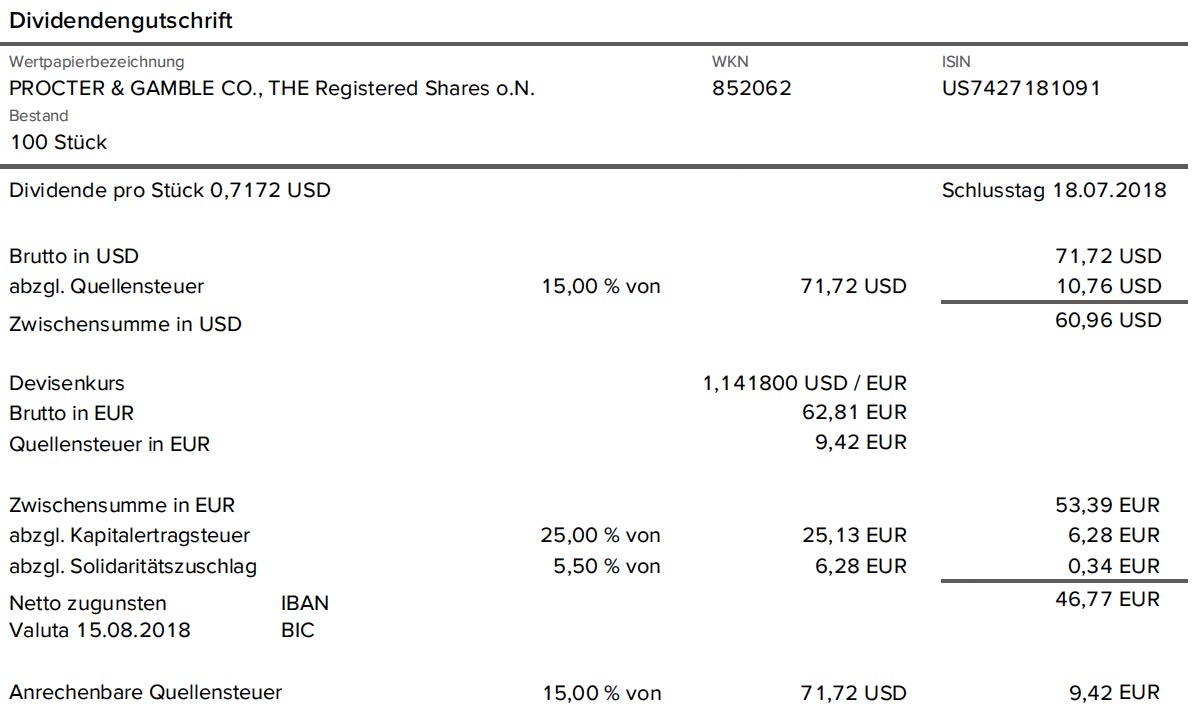Screen dimensions: 1198x718
Task: Click the Bestand value 100 Stück
Action: [x=59, y=142]
